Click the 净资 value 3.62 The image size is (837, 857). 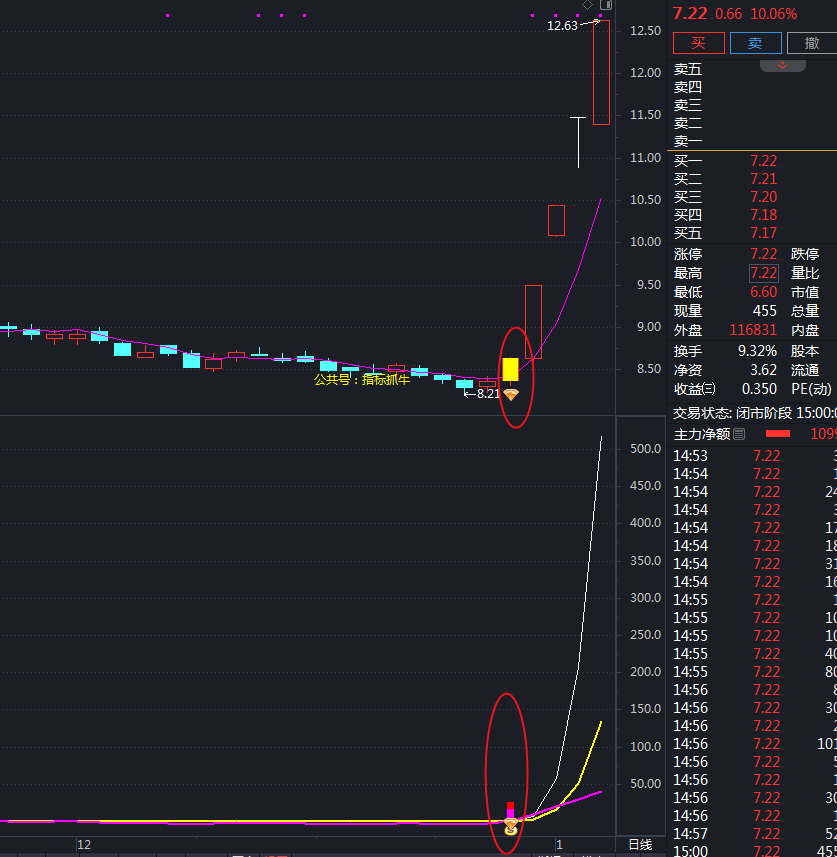(764, 370)
